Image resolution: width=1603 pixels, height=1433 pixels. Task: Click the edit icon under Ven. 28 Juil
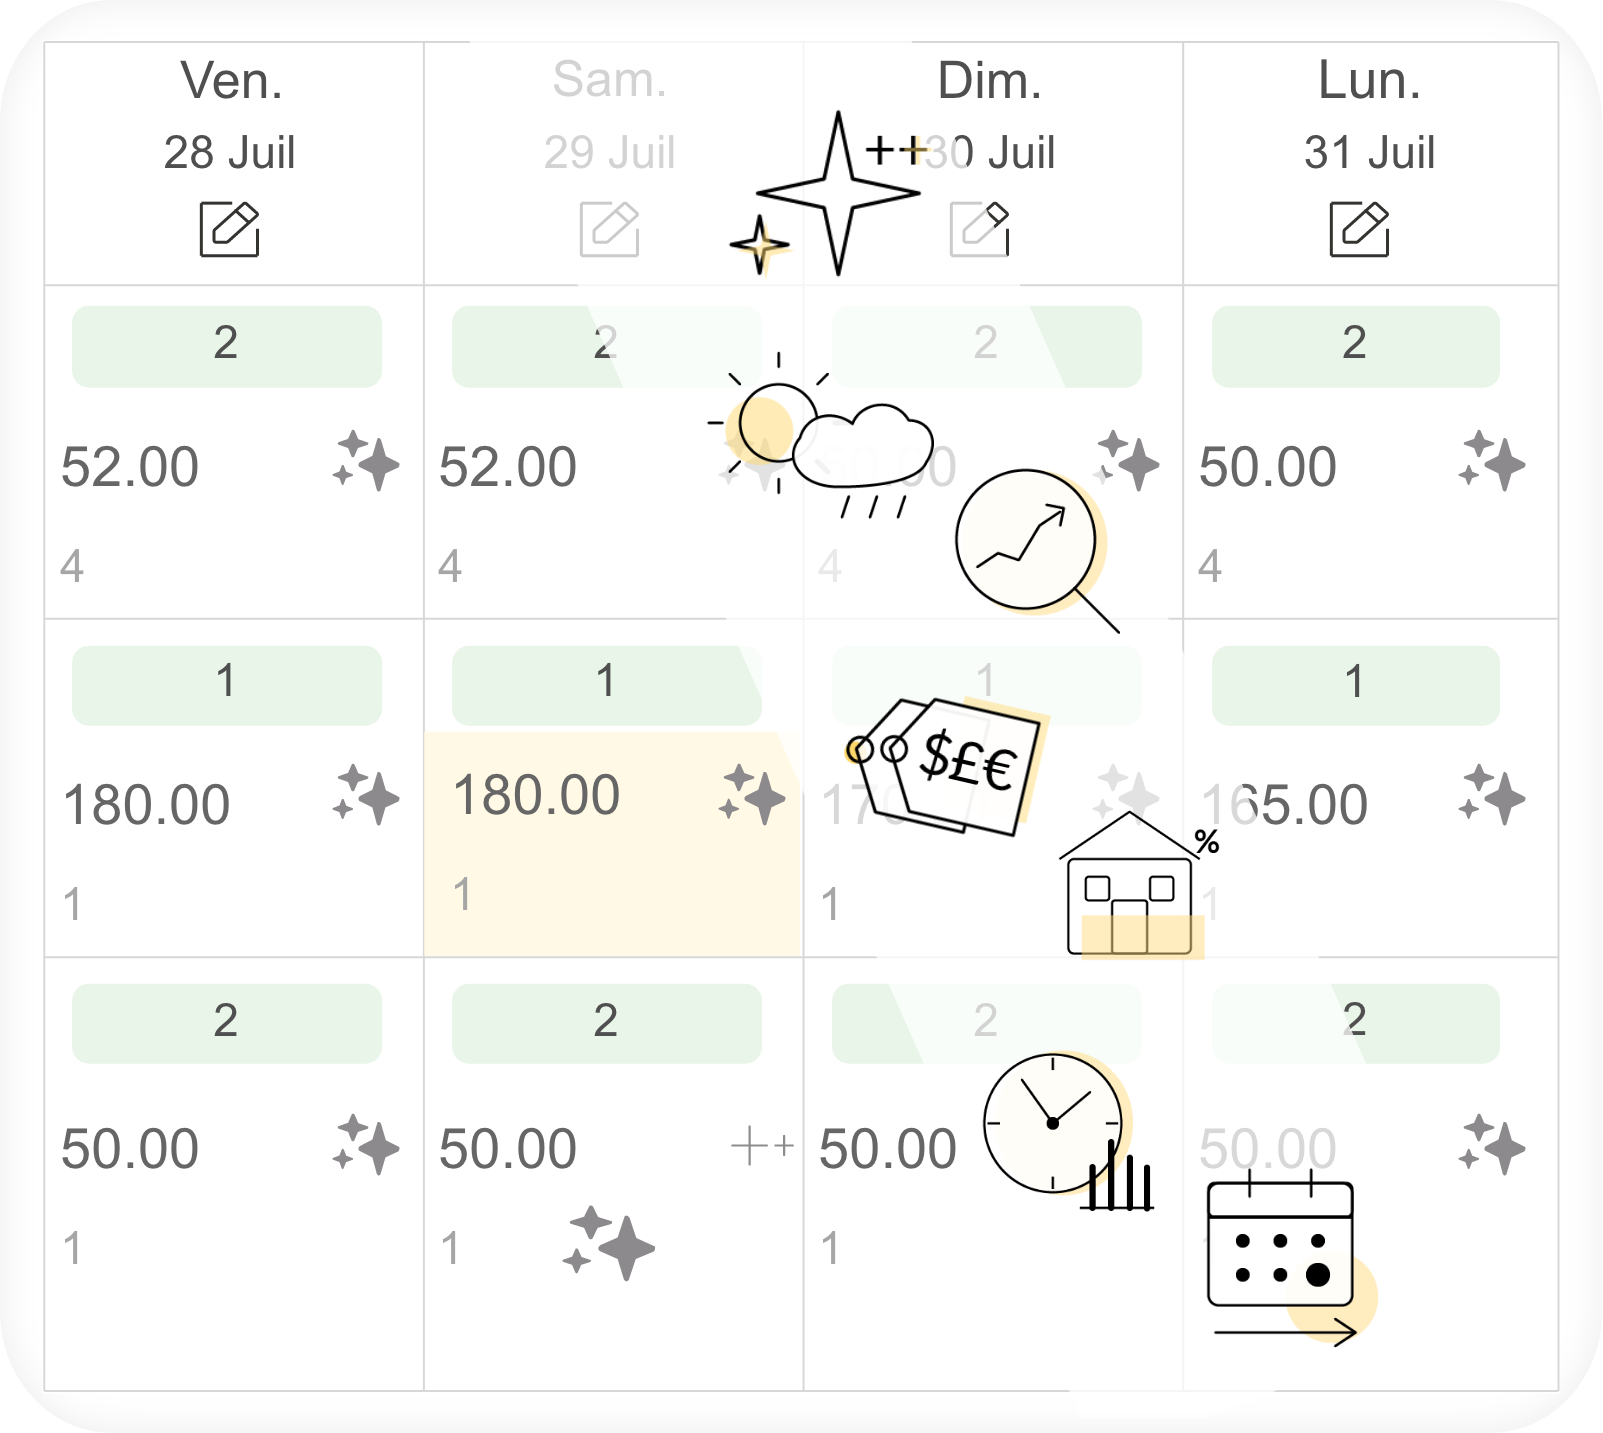(230, 229)
